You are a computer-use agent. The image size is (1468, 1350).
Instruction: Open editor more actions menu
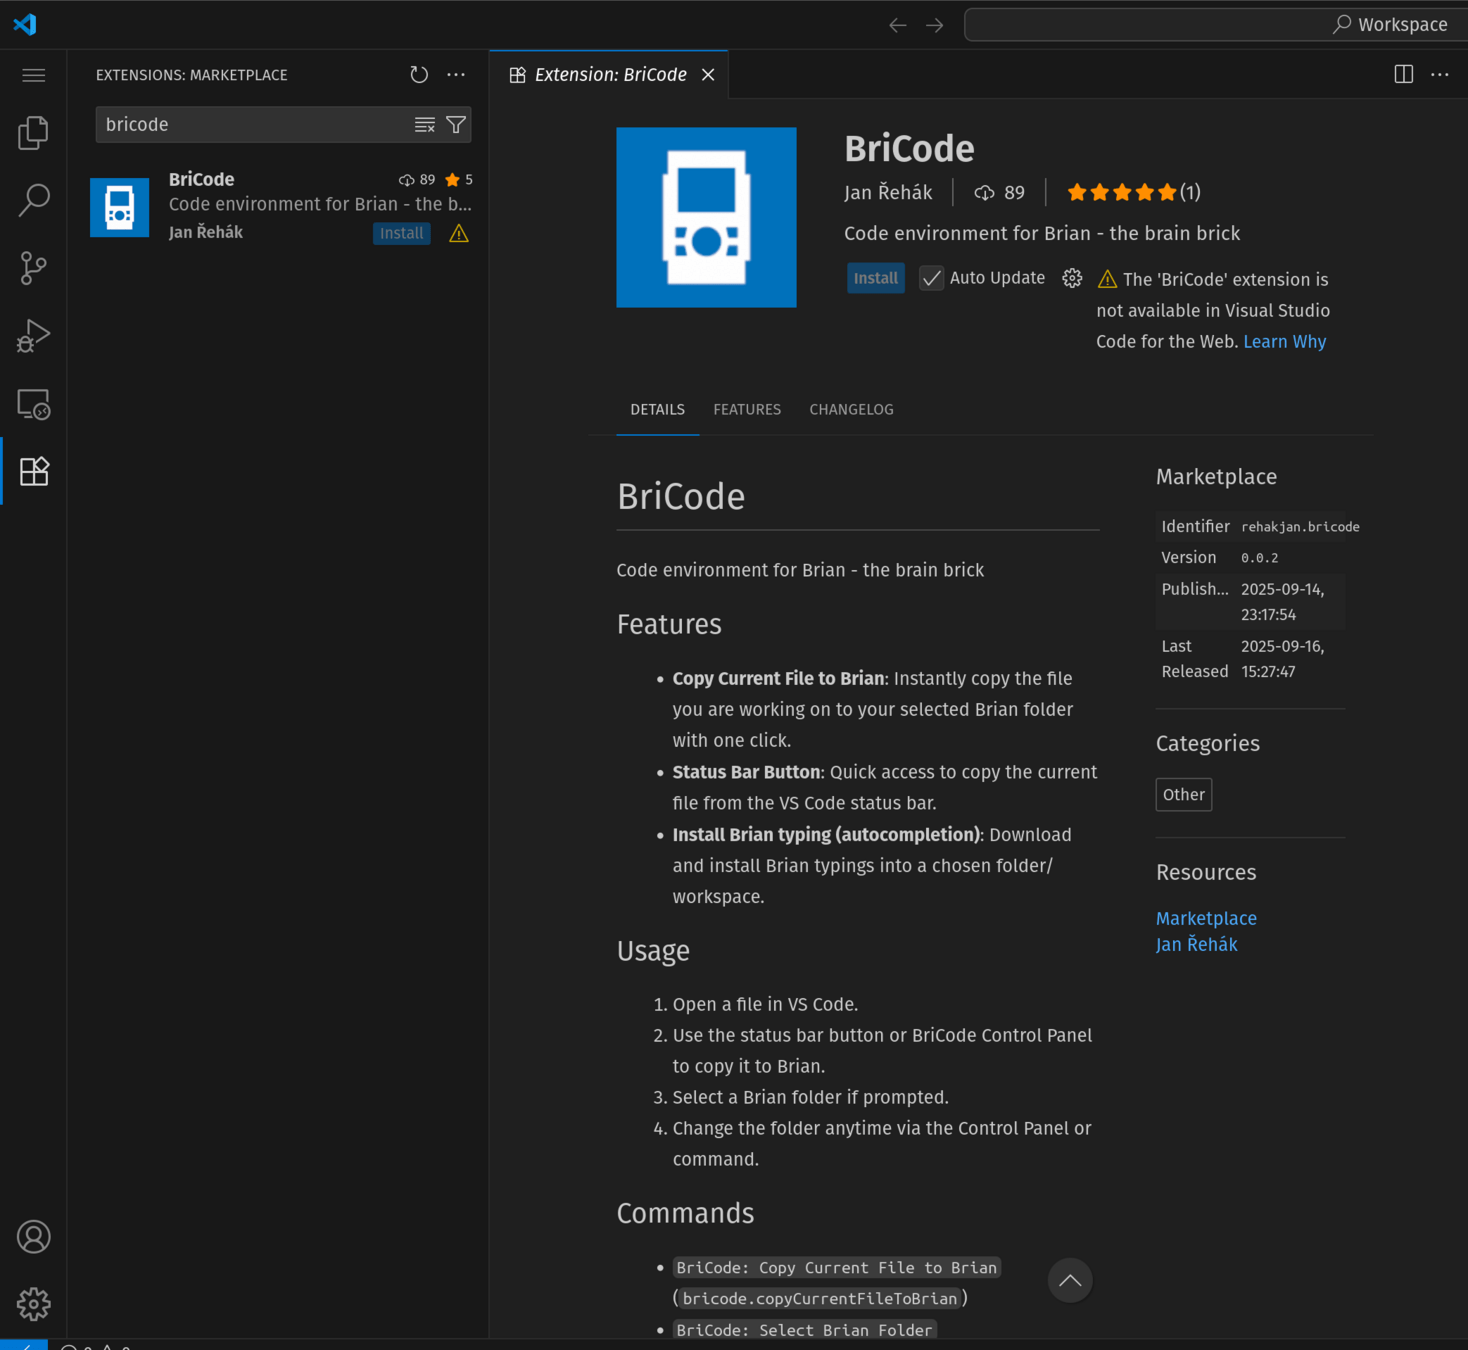point(1440,75)
